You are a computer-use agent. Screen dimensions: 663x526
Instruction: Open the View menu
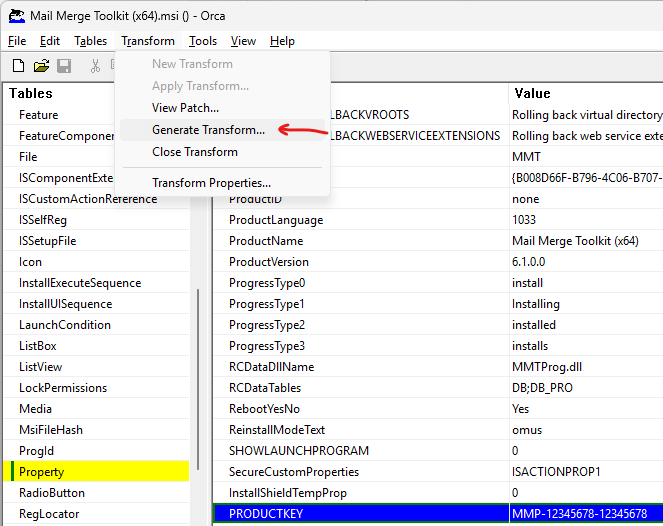pyautogui.click(x=243, y=41)
